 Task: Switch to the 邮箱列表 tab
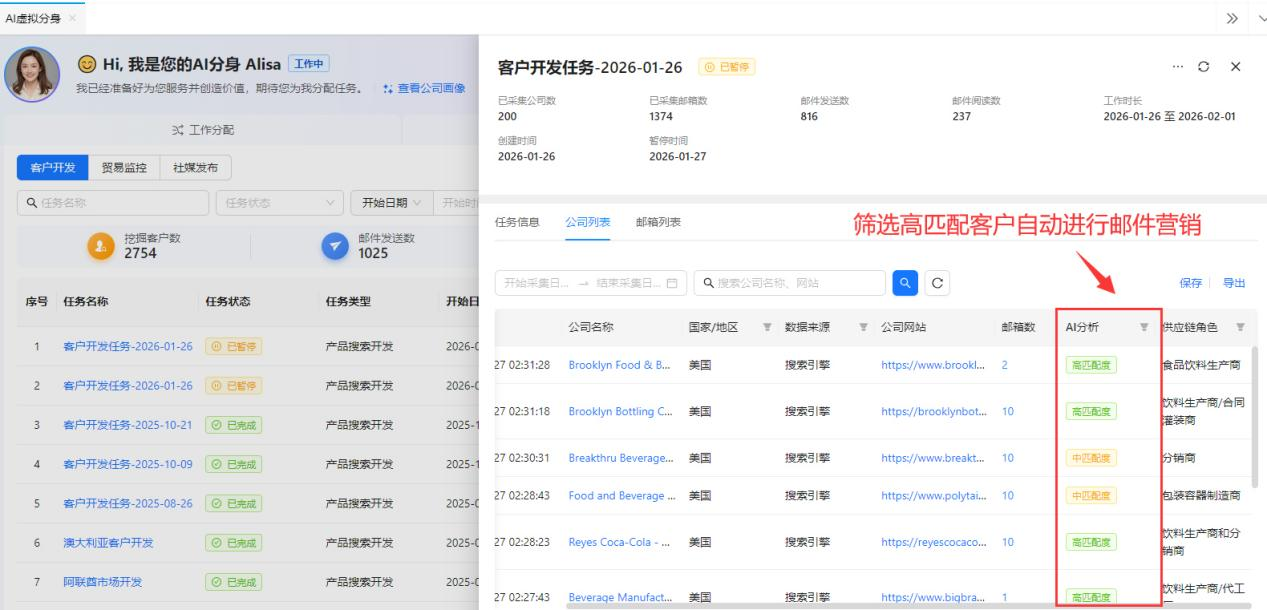point(658,222)
